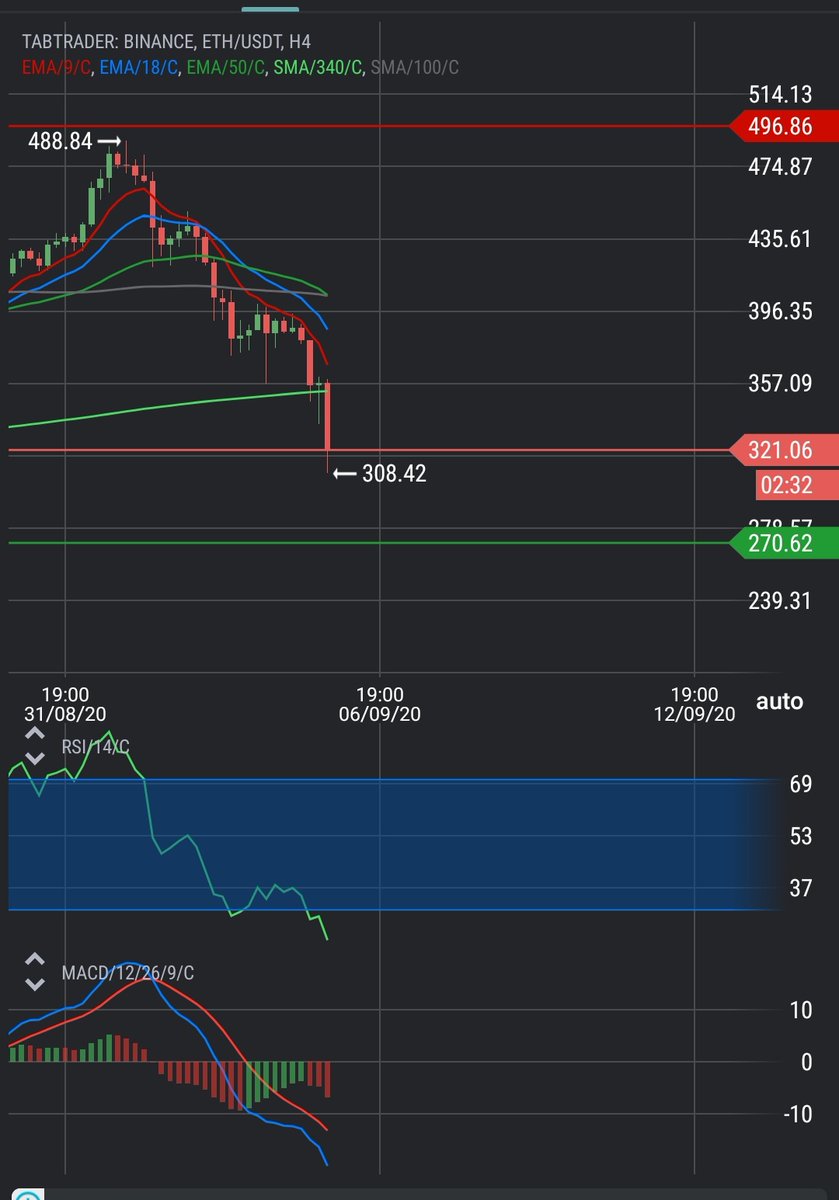The width and height of the screenshot is (839, 1200).
Task: Tap the MACD zero level label
Action: click(x=806, y=1062)
